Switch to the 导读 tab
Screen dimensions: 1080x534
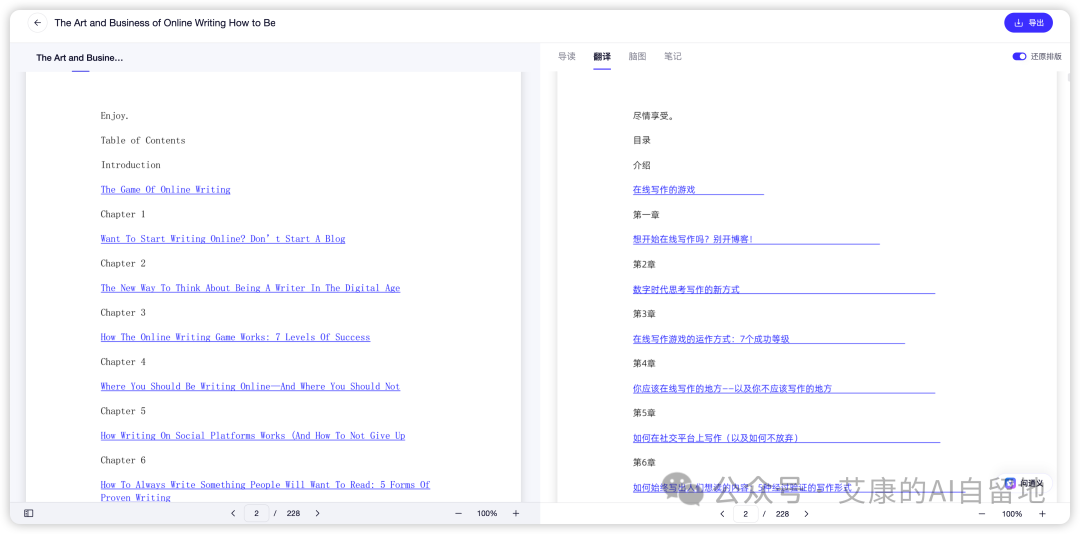click(x=566, y=57)
